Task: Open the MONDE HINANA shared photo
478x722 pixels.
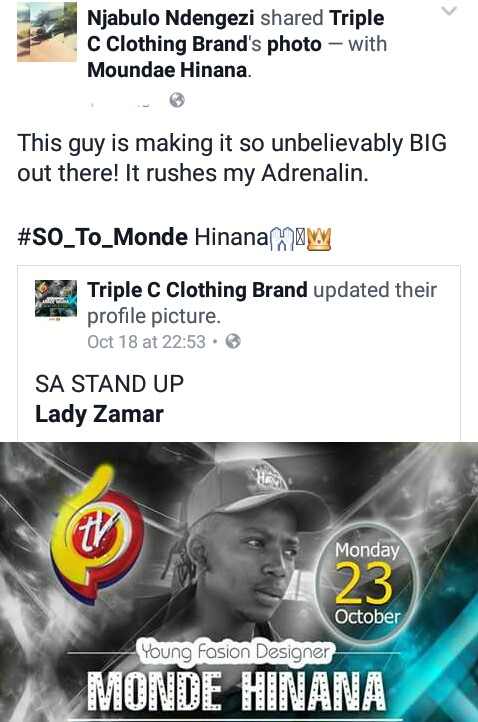Action: coord(239,582)
